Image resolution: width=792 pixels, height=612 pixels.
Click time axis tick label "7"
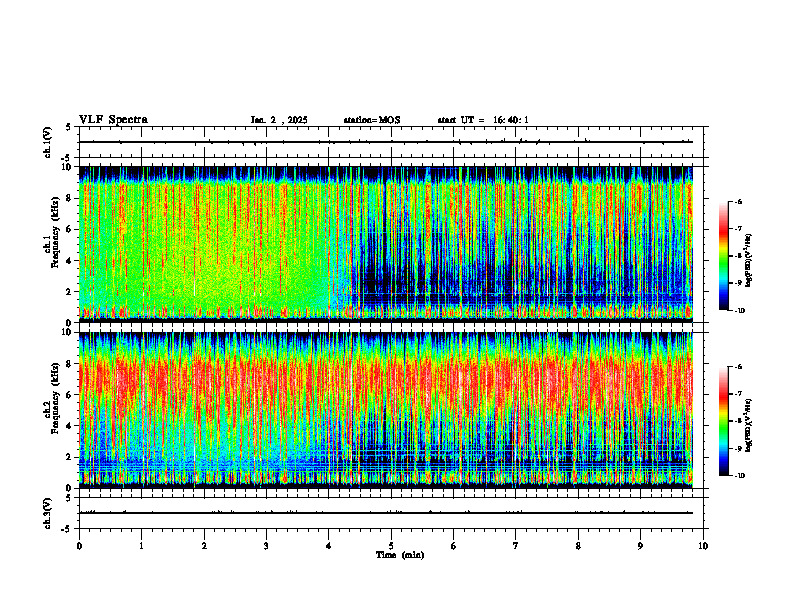(x=516, y=546)
